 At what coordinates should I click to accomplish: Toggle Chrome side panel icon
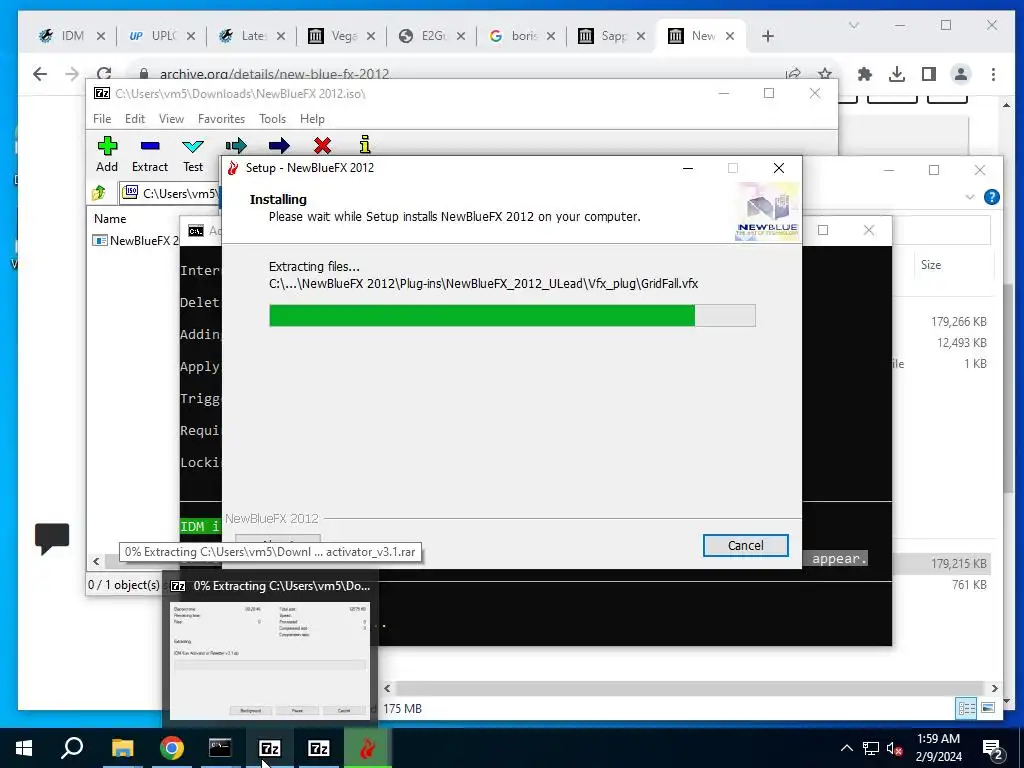tap(929, 74)
